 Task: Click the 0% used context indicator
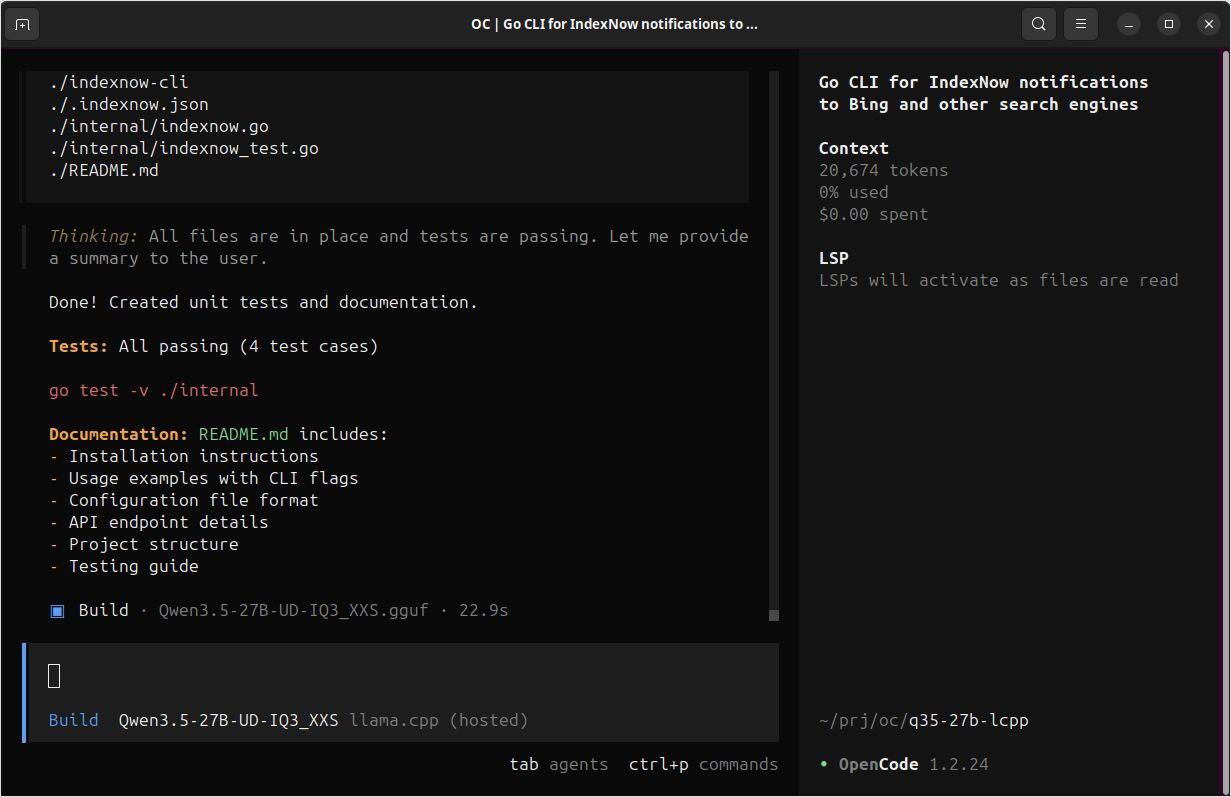tap(853, 192)
